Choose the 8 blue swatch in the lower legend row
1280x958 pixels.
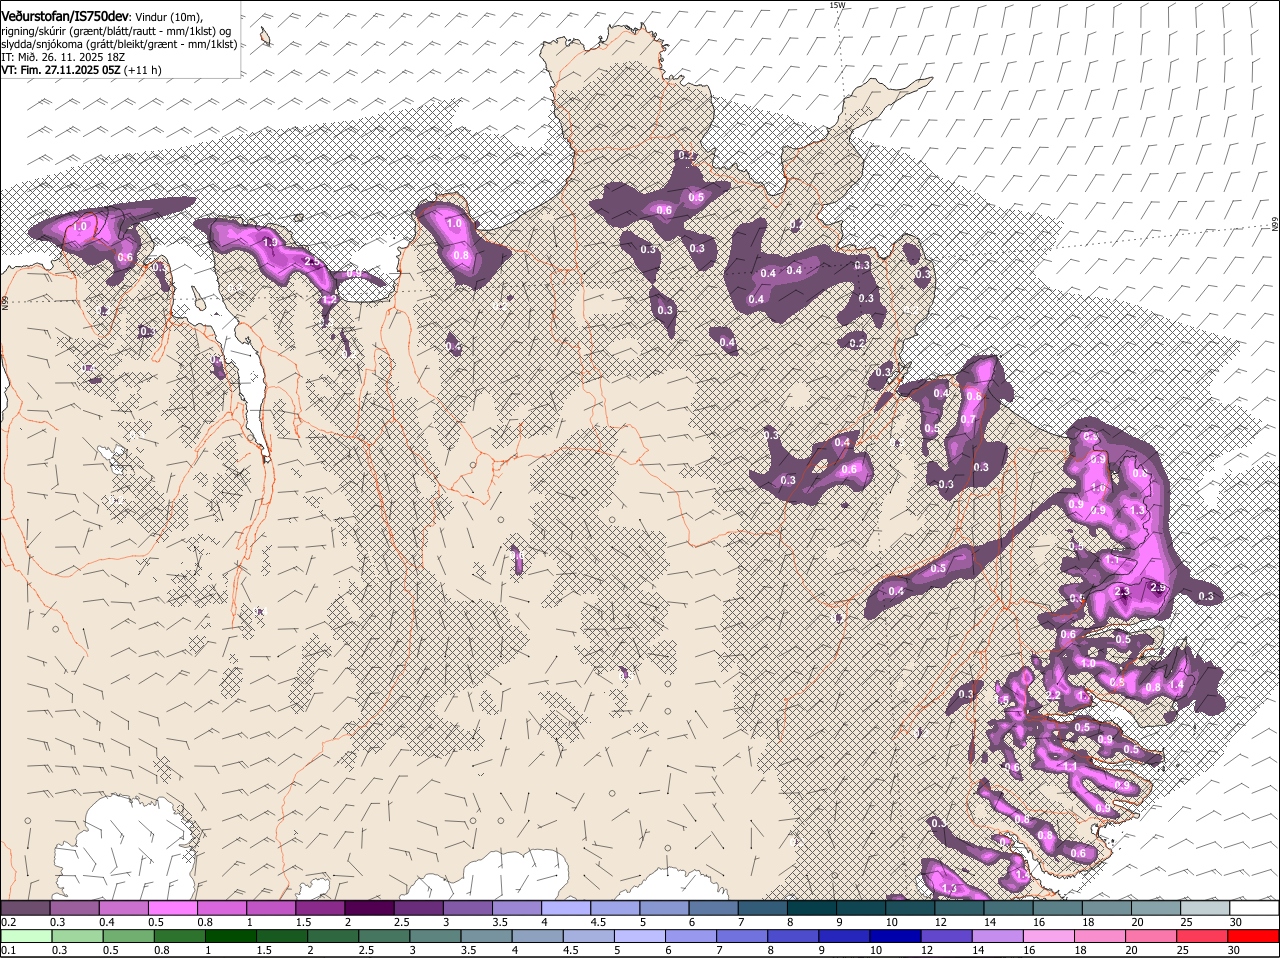[791, 937]
